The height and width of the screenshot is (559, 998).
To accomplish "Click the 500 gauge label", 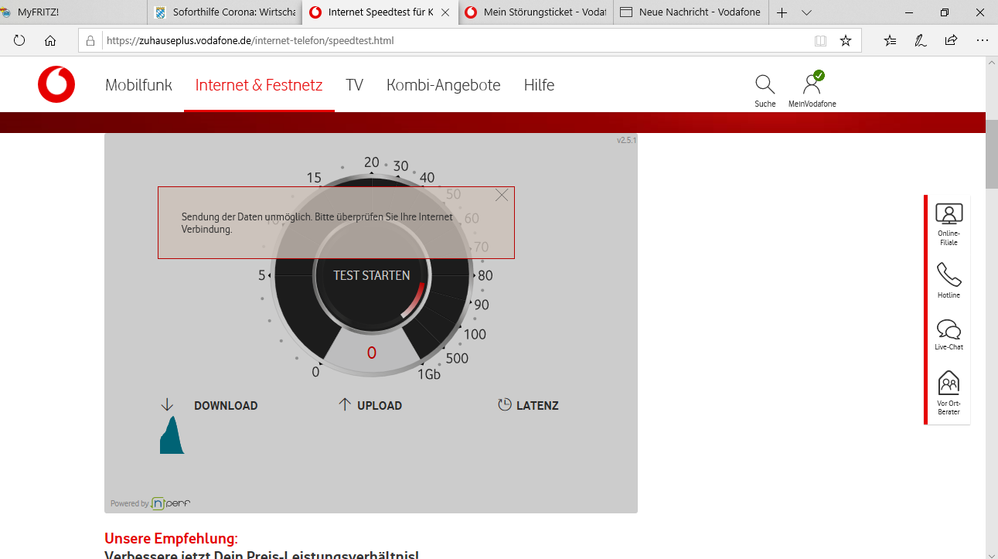I will click(457, 358).
